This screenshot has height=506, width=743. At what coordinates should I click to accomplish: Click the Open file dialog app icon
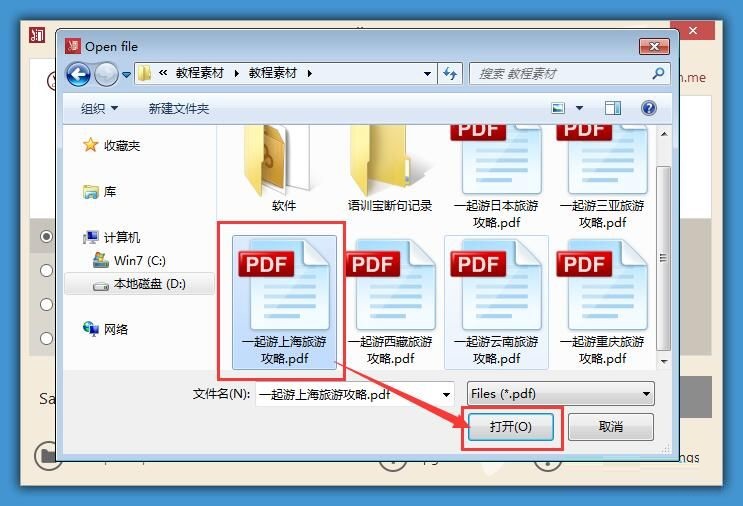[x=72, y=46]
